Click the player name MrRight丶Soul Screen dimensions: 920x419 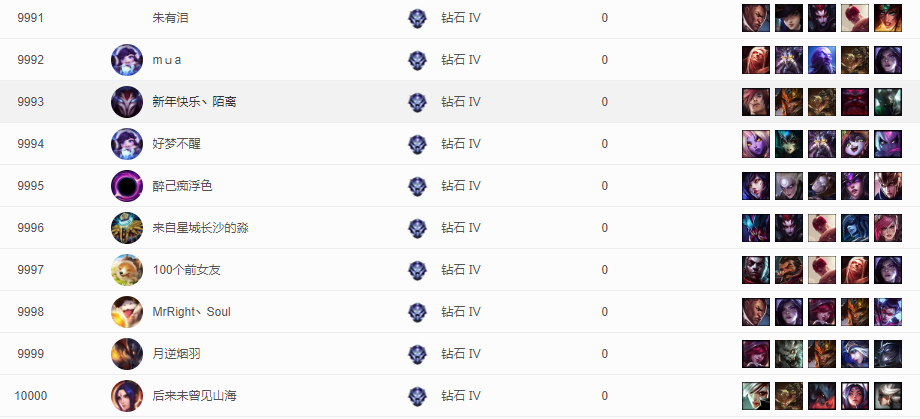tap(191, 312)
